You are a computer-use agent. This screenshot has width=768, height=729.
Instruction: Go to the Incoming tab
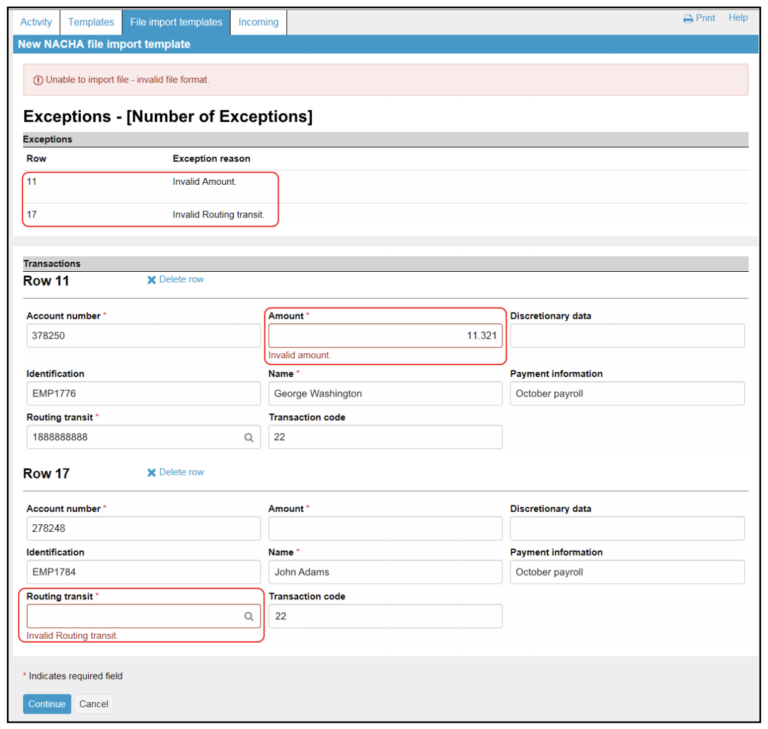[258, 22]
